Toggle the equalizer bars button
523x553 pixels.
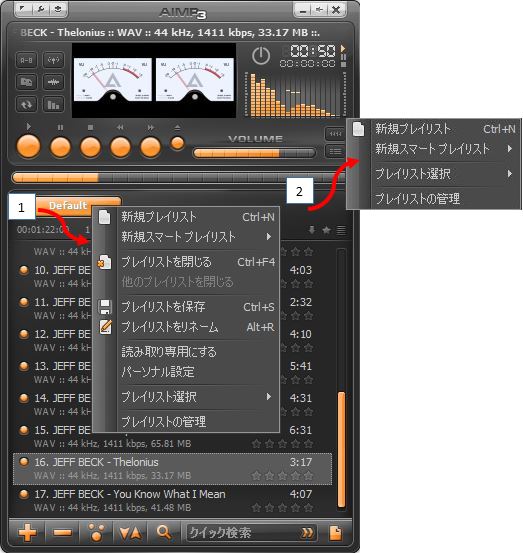tap(54, 104)
